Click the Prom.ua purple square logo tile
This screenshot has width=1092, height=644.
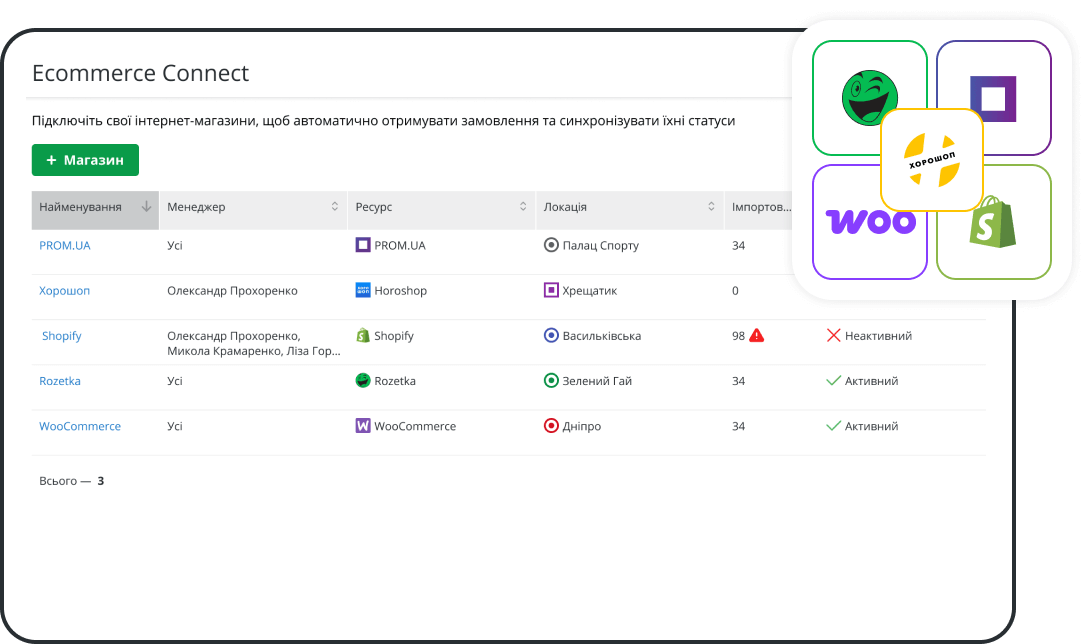coord(993,97)
